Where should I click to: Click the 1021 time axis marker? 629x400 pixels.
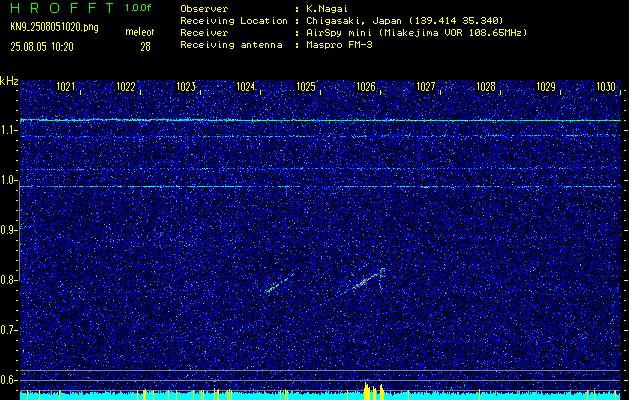pyautogui.click(x=65, y=87)
